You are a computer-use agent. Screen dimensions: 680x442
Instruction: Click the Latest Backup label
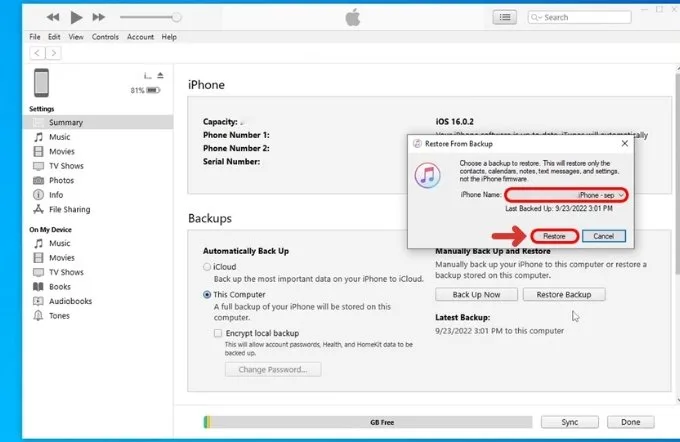coord(463,318)
